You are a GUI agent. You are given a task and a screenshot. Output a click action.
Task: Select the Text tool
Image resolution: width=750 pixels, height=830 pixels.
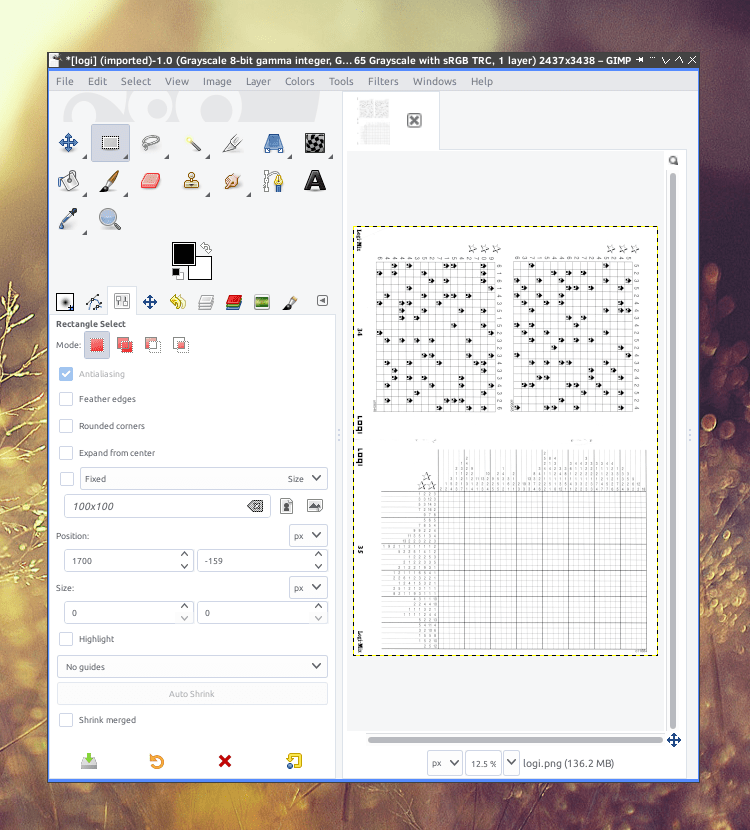(x=315, y=181)
